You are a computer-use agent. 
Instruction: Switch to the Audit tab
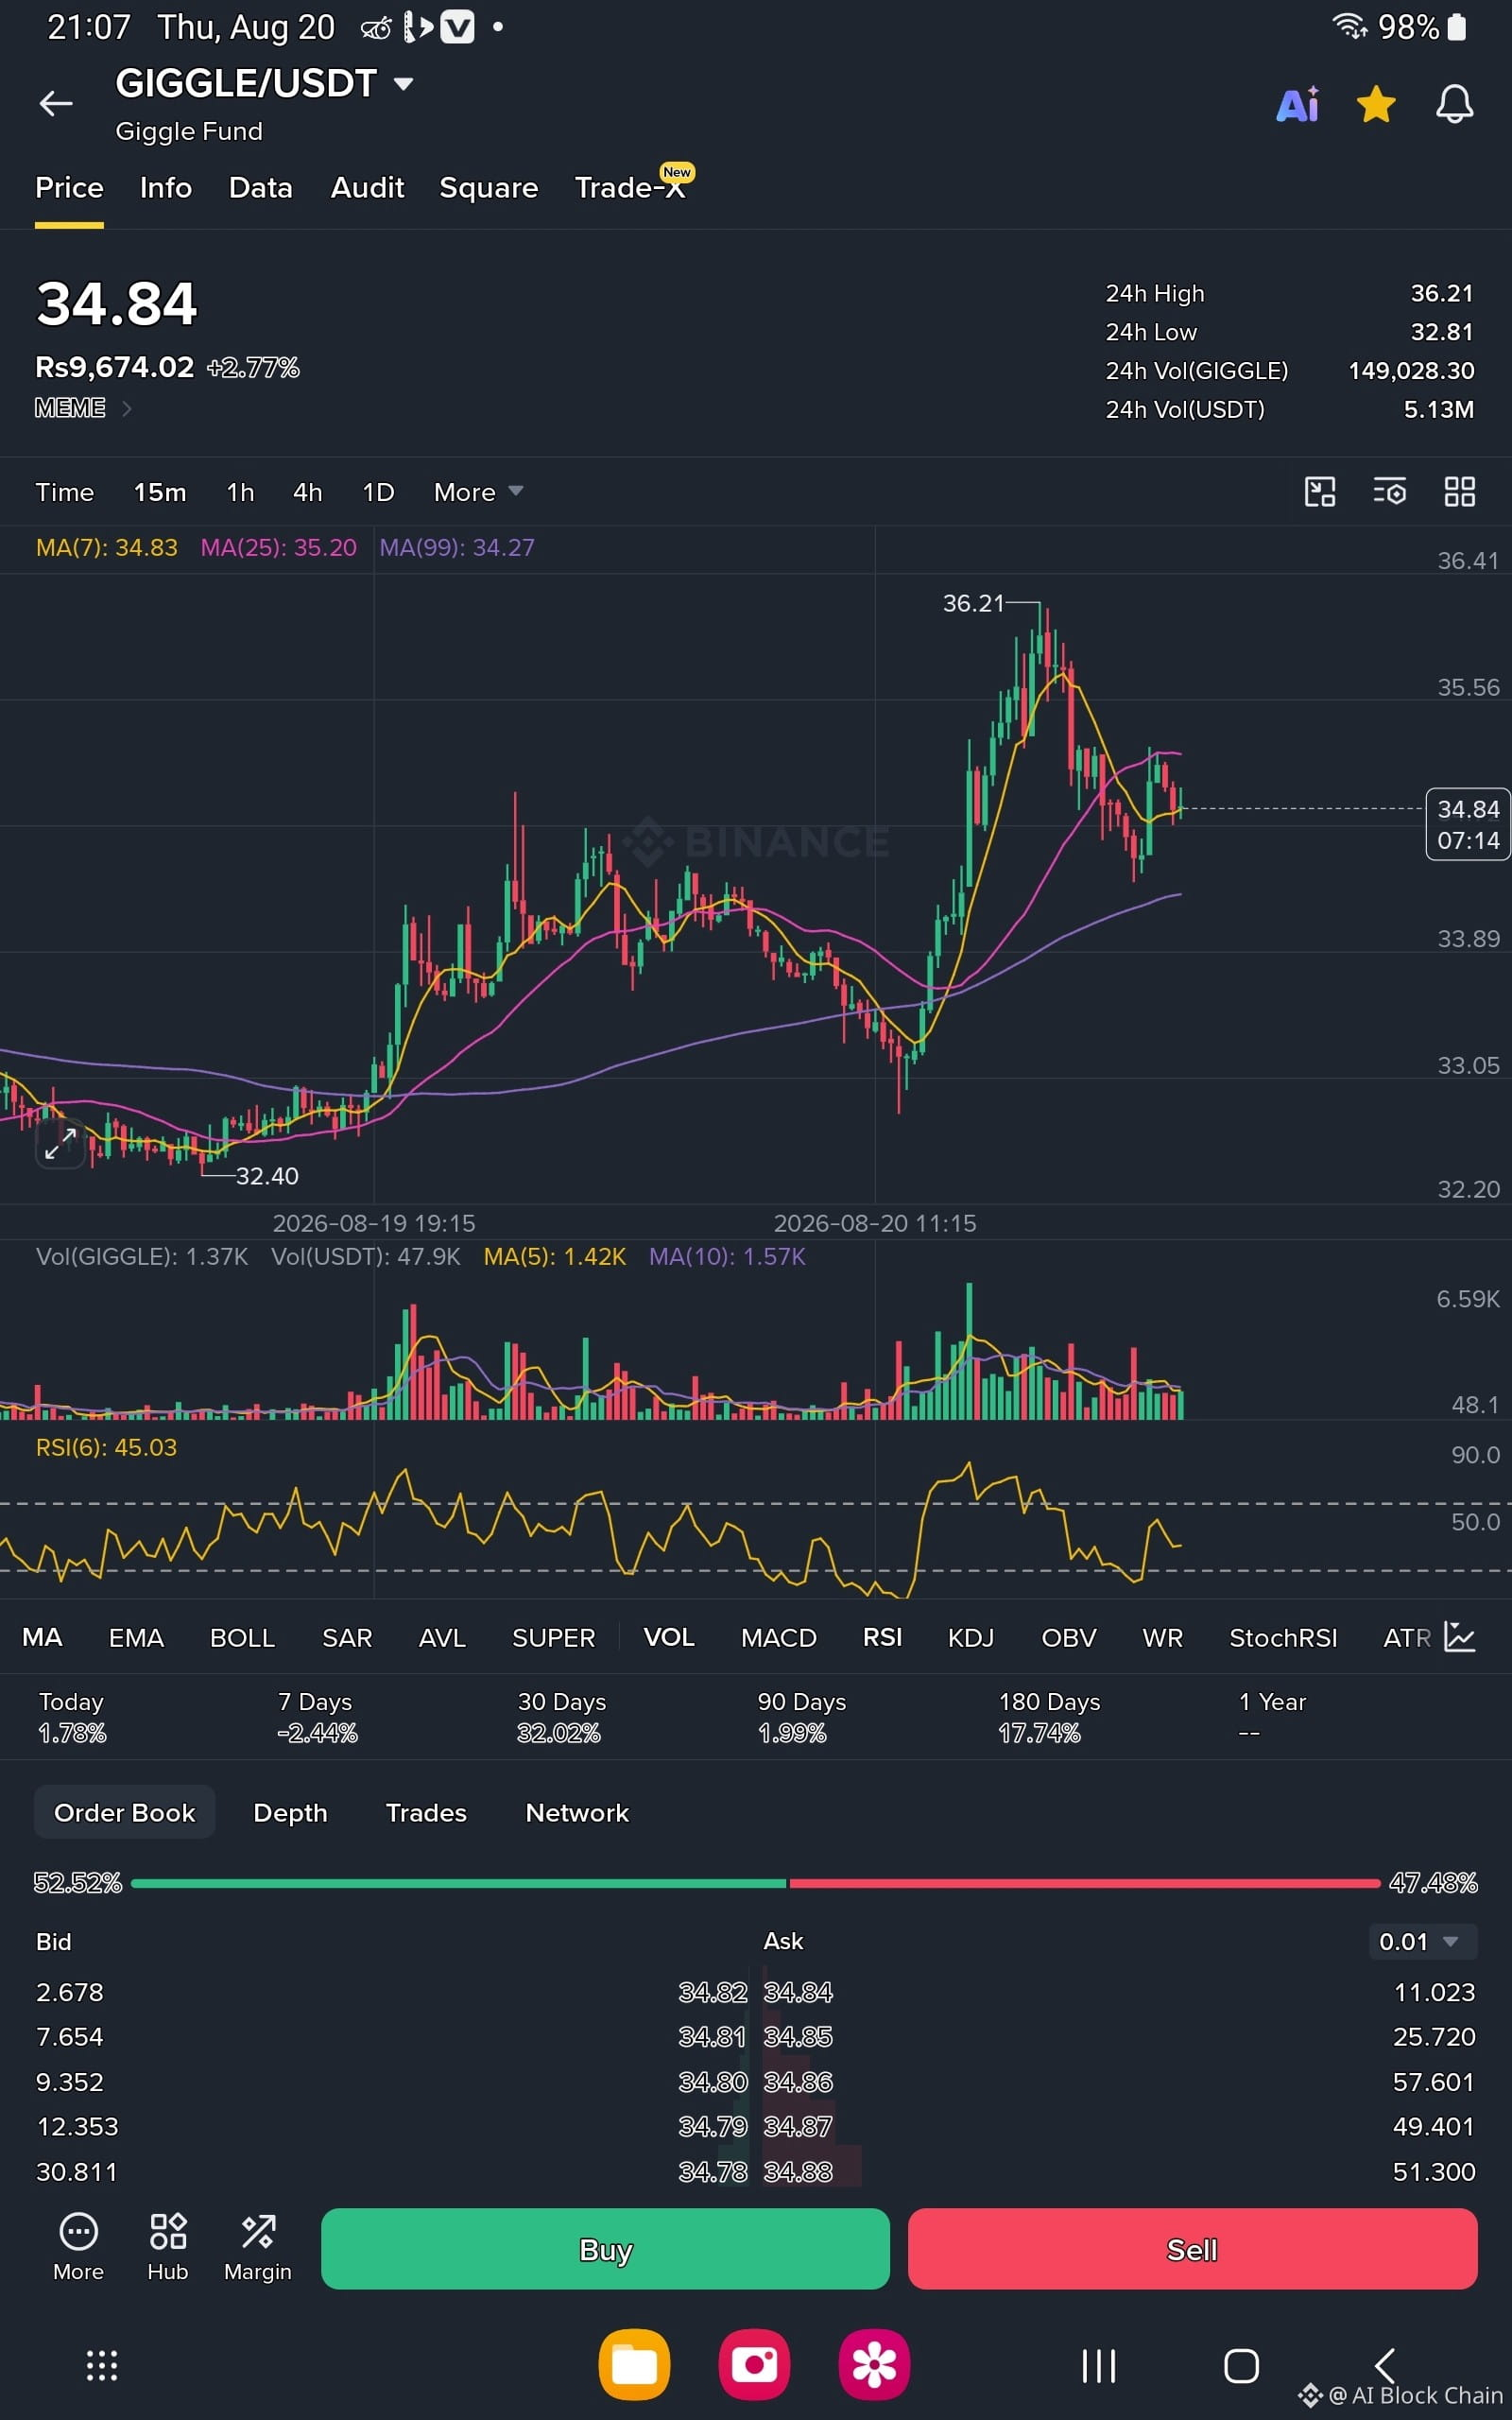coord(367,188)
